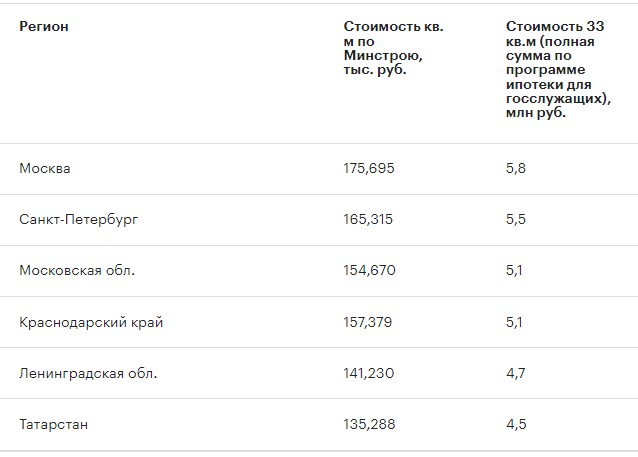The height and width of the screenshot is (457, 638).
Task: Click the 5,1 value for Московская обл.
Action: (x=515, y=270)
